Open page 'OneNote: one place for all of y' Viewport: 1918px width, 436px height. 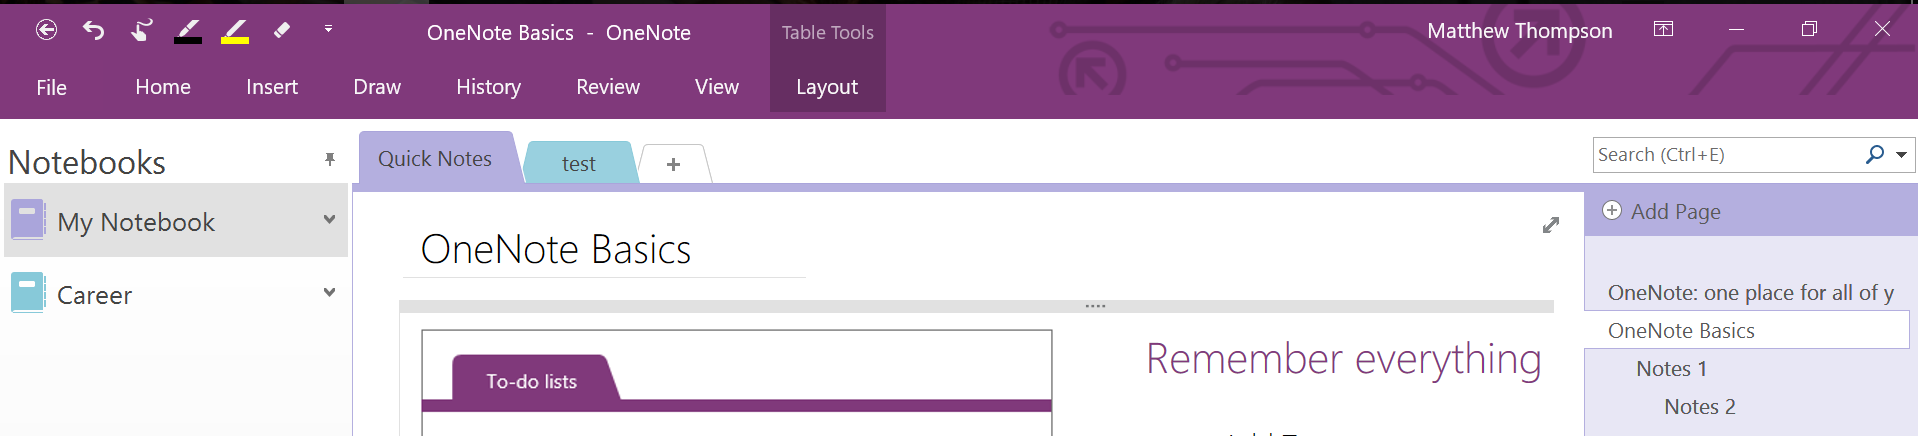pos(1750,292)
